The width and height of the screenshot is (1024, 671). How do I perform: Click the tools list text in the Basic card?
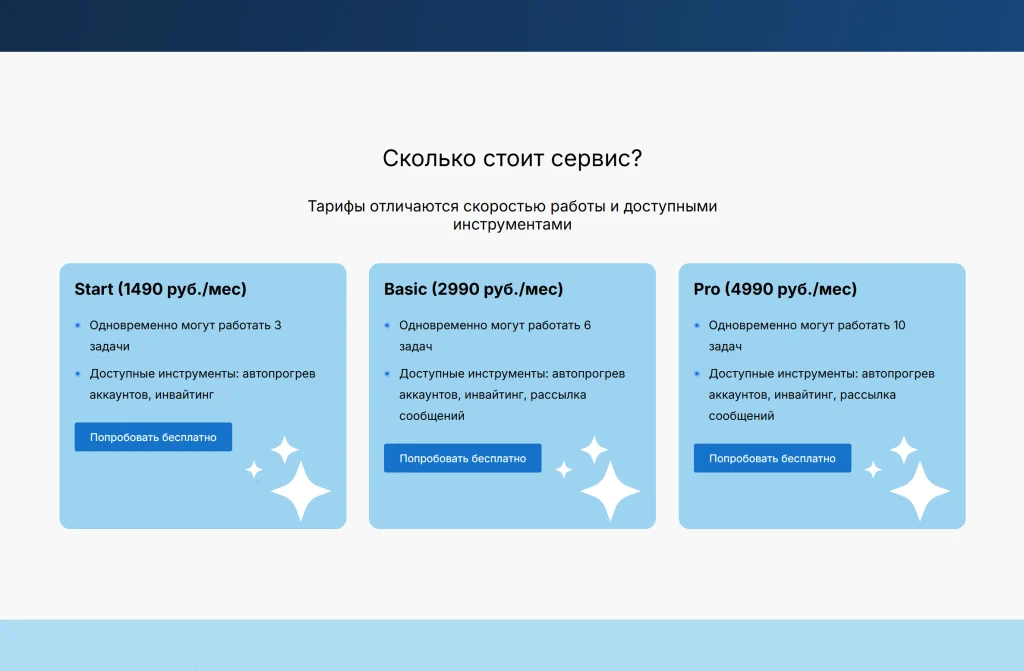pyautogui.click(x=512, y=395)
